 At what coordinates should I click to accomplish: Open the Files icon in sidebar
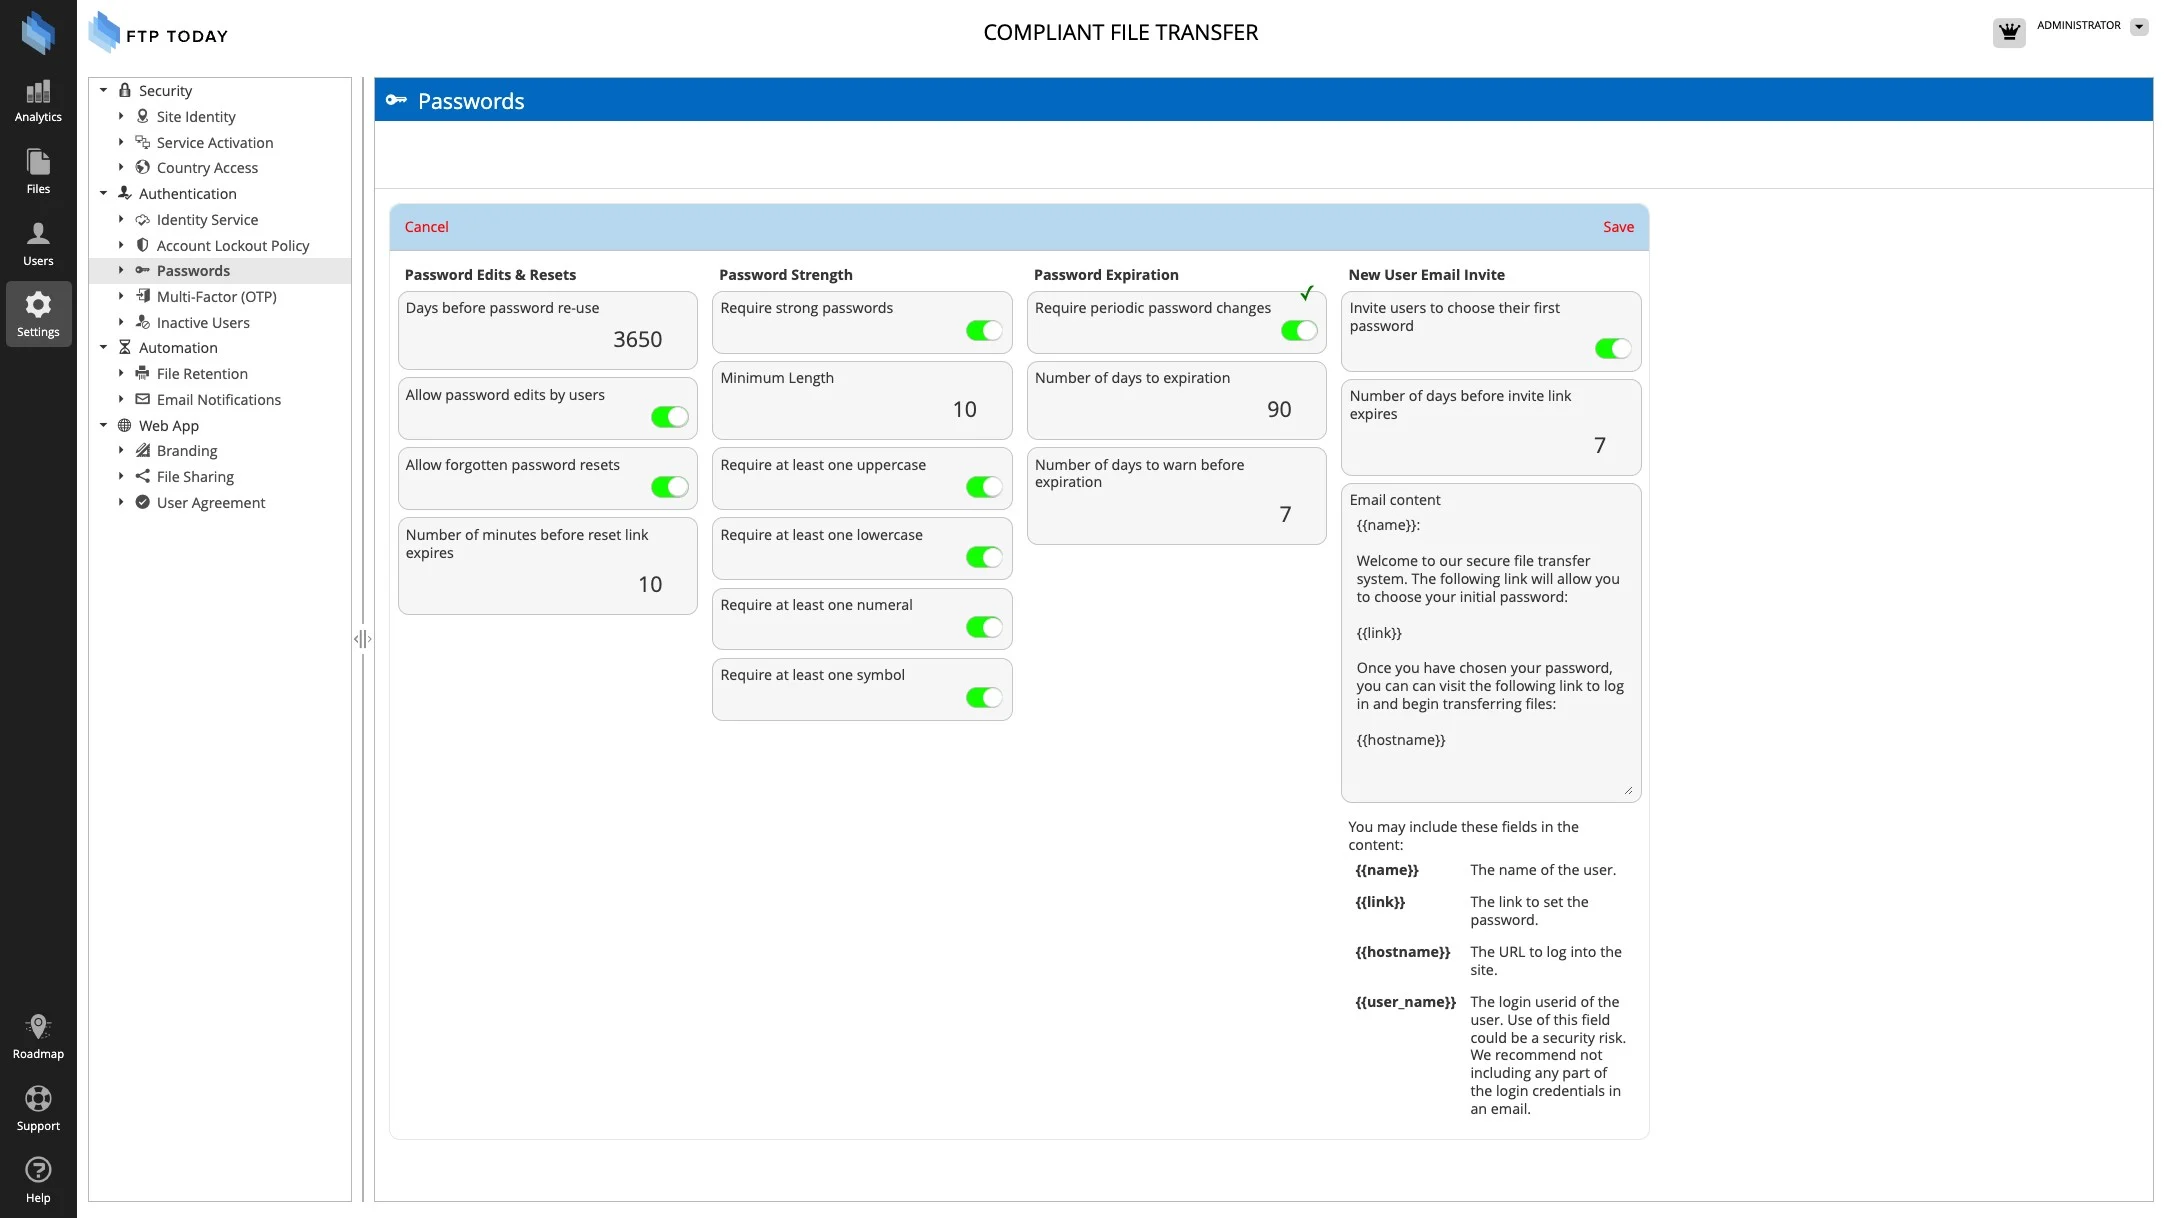coord(38,171)
